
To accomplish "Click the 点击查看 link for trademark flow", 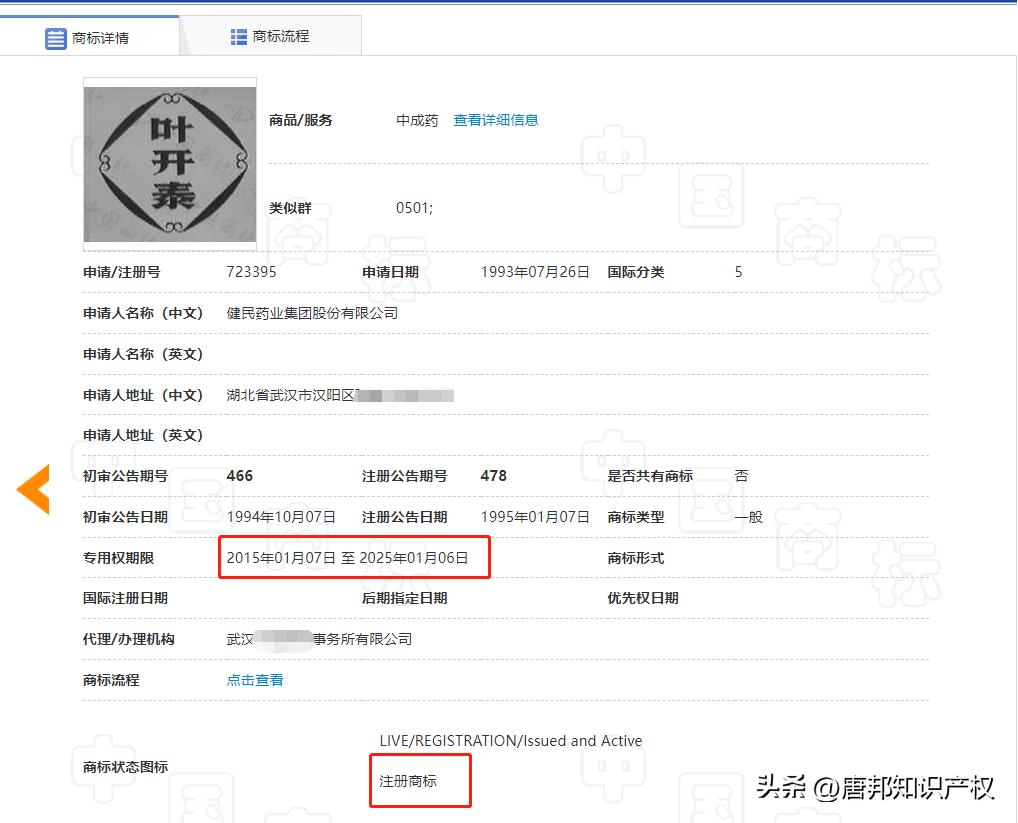I will click(x=253, y=679).
